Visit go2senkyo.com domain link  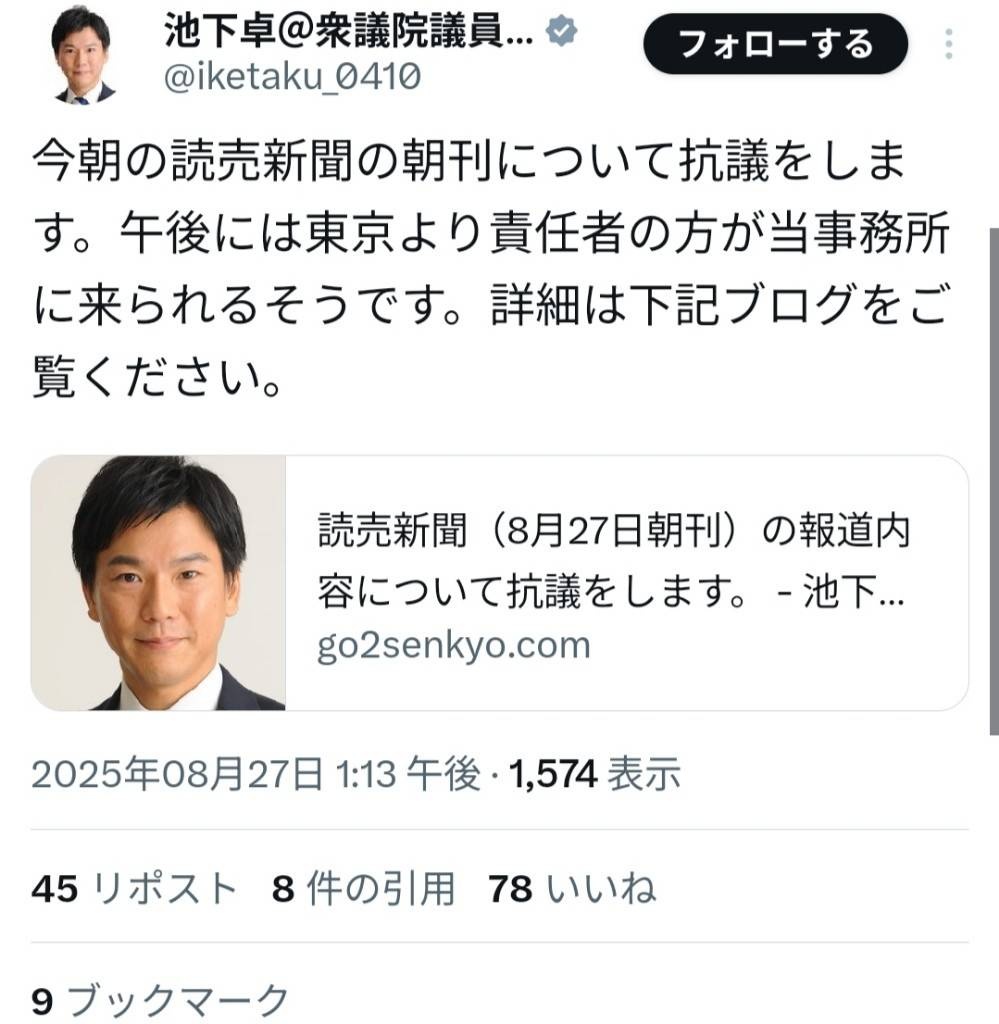click(454, 645)
